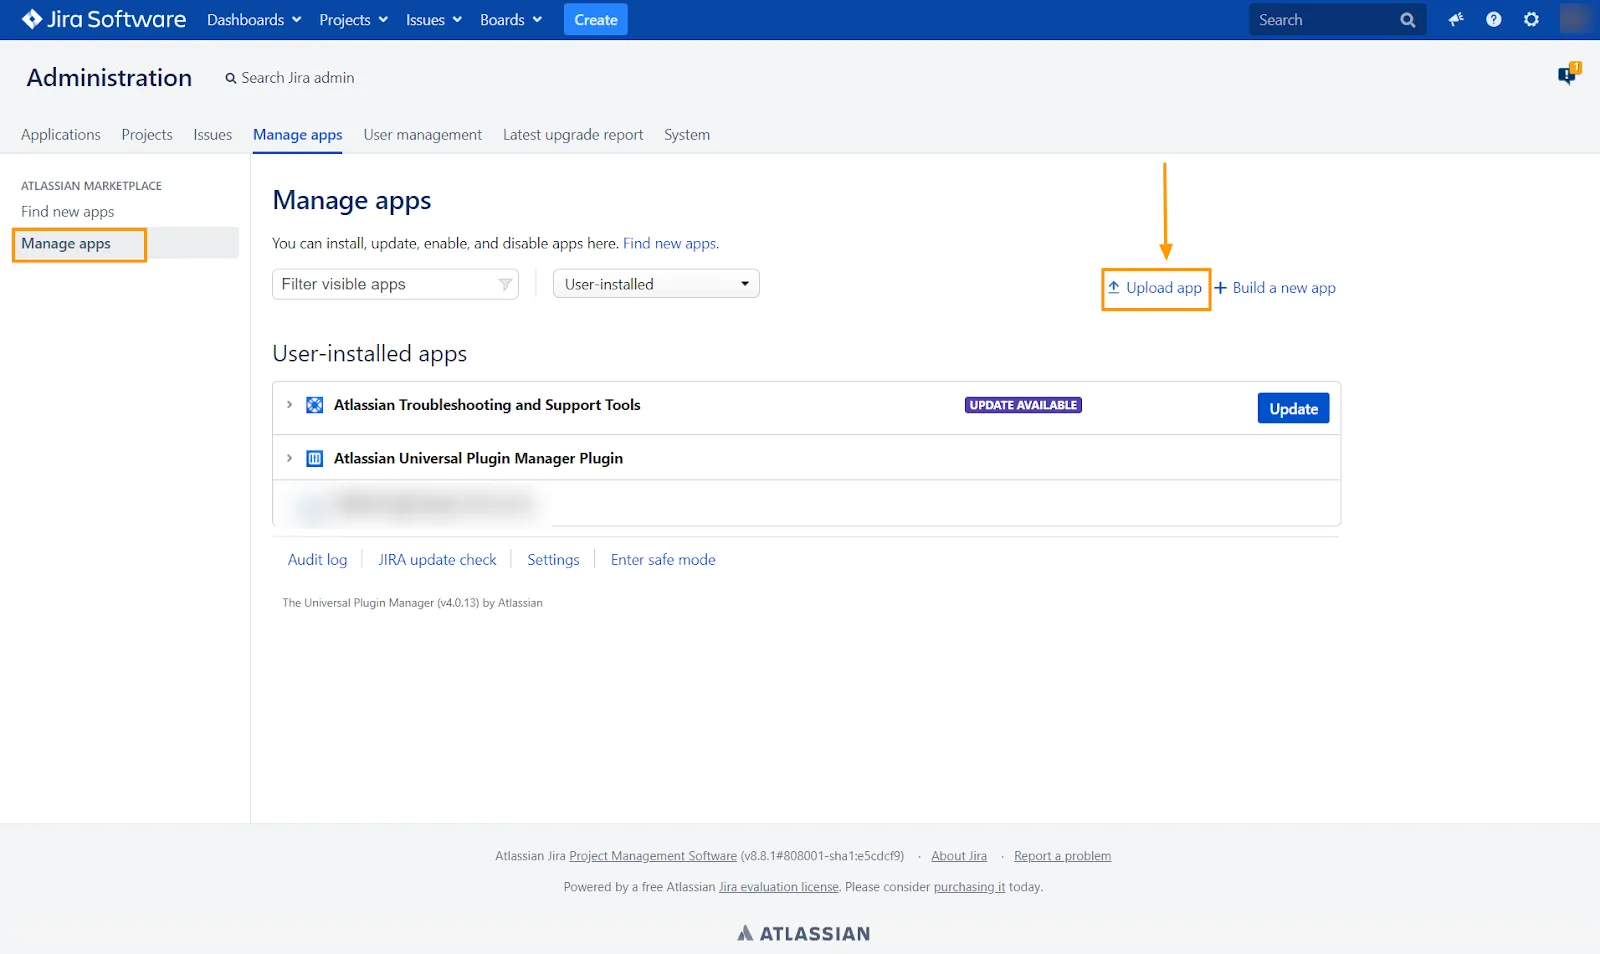Click the Atlassian footer logo

click(803, 933)
